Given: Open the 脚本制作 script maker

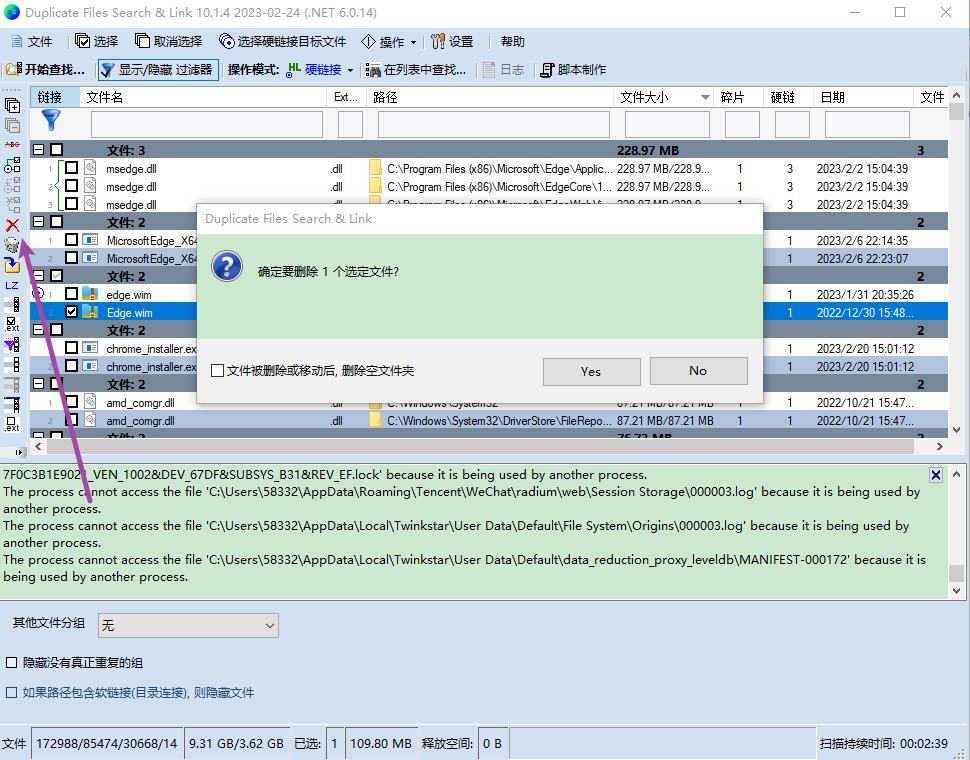Looking at the screenshot, I should tap(573, 69).
